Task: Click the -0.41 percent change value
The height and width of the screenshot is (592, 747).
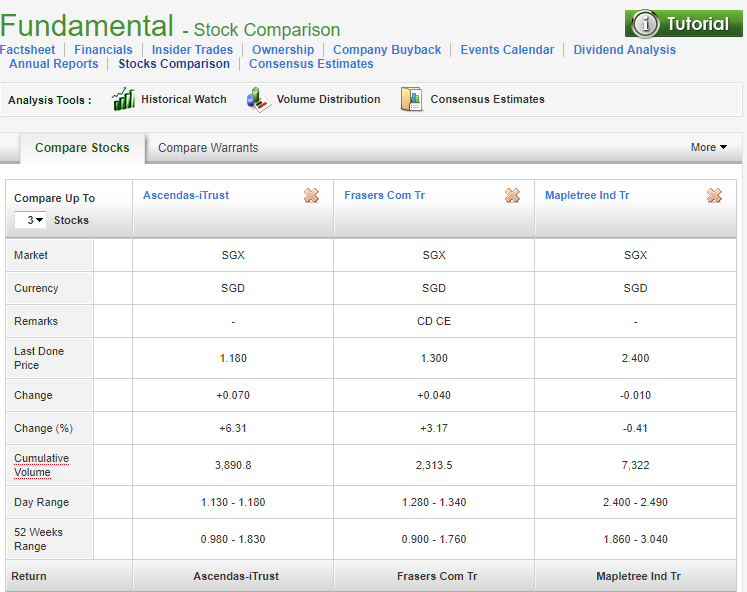Action: point(635,428)
